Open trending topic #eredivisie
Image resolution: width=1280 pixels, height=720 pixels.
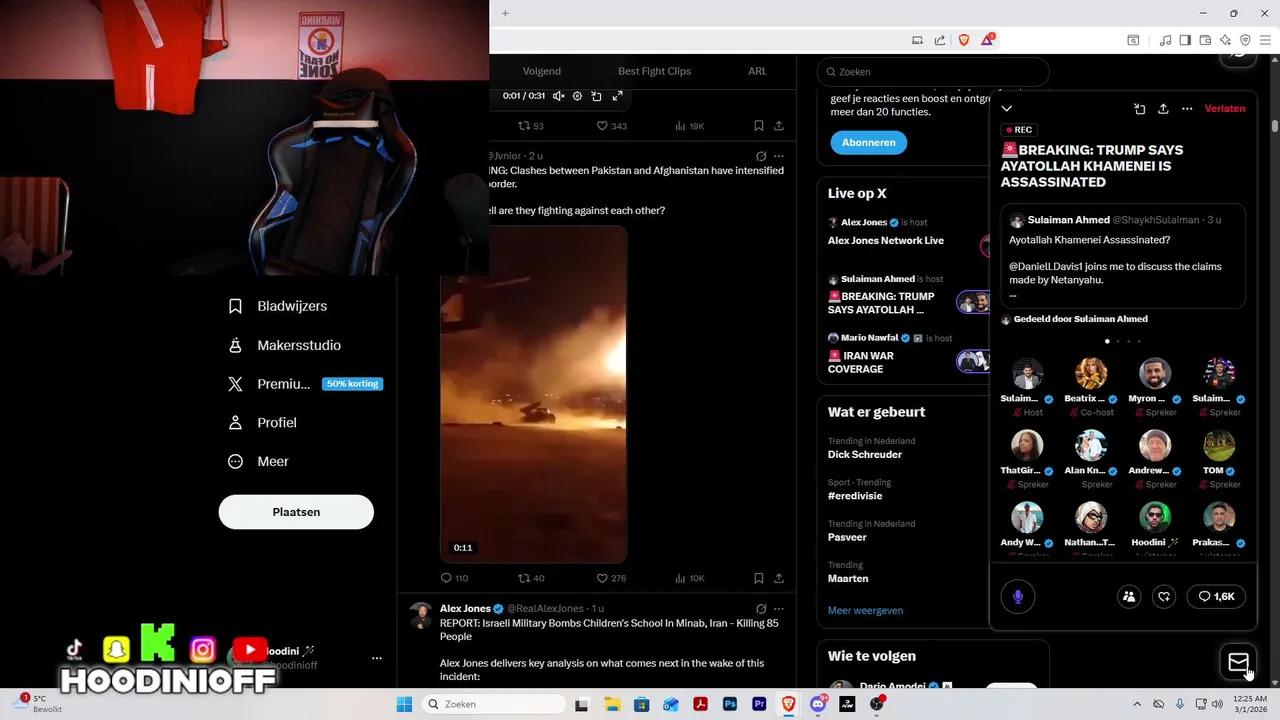(855, 496)
